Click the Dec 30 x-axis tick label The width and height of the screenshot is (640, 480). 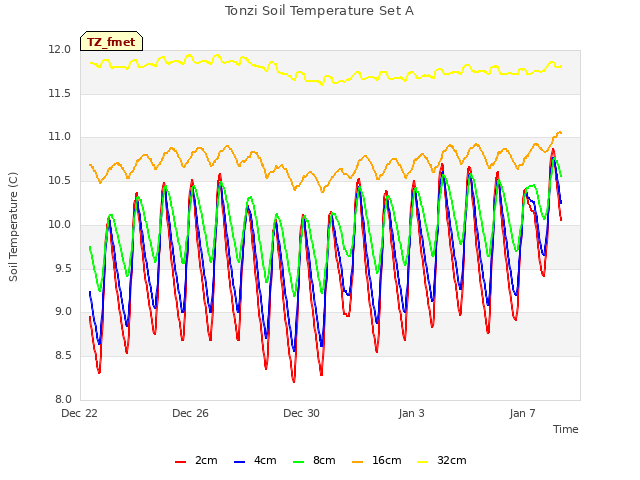[301, 413]
